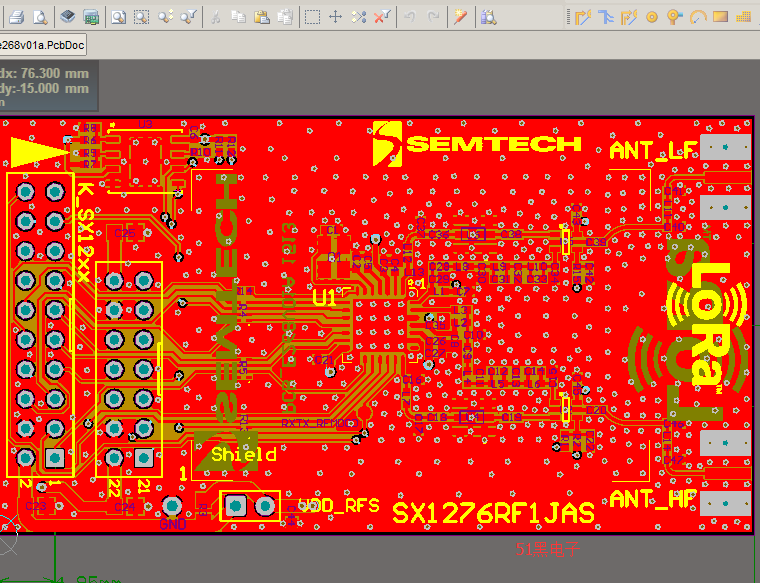Activate the Cross Probe tool
The image size is (760, 583).
pyautogui.click(x=460, y=17)
